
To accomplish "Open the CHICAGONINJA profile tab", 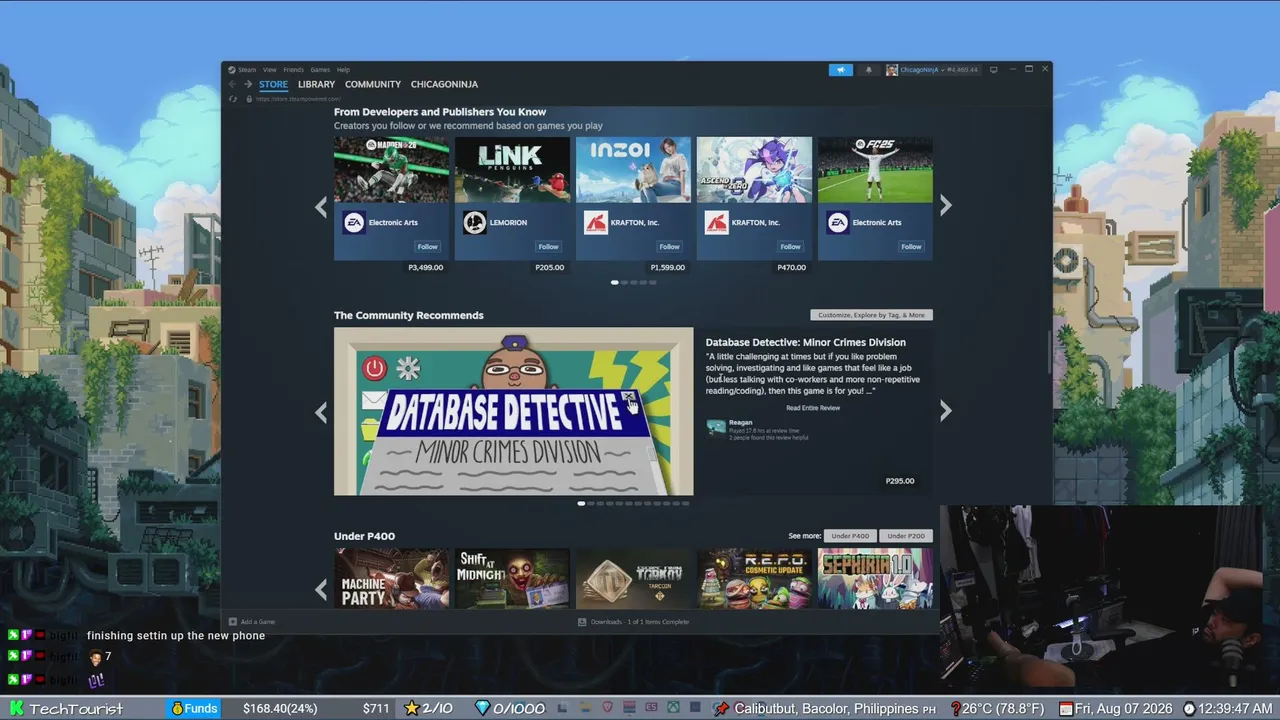I will (x=444, y=85).
